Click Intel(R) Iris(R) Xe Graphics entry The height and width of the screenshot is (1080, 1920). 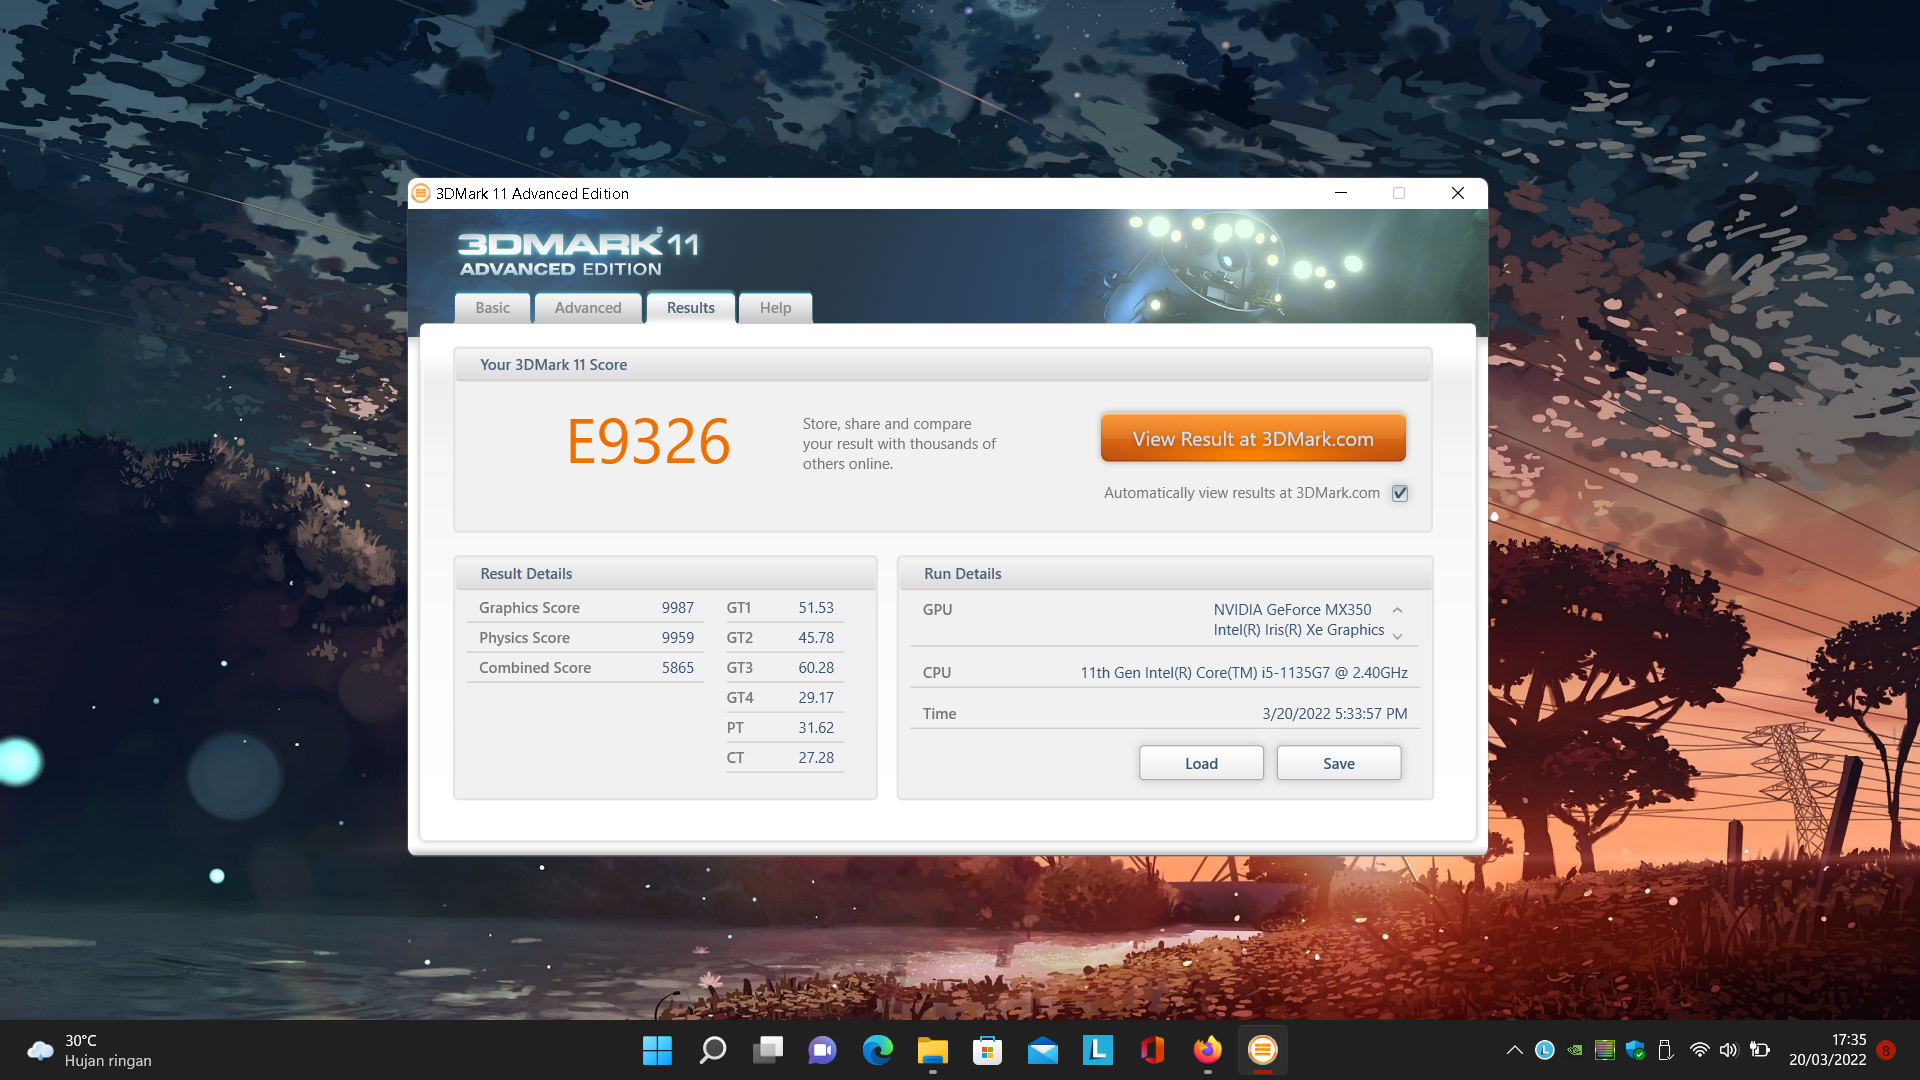pyautogui.click(x=1298, y=630)
